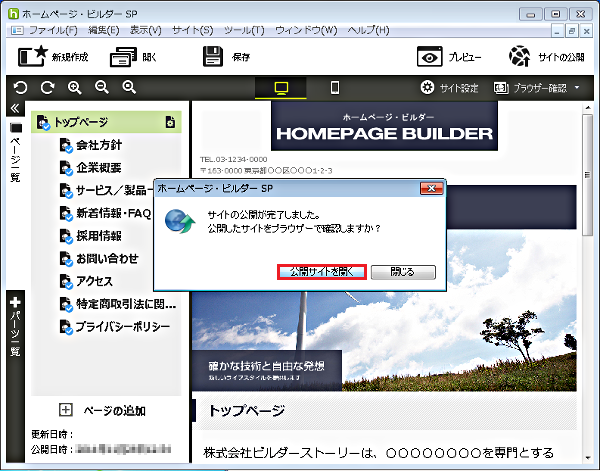Click the 公開サイトを開く button
Screen dimensions: 600x471
click(322, 272)
